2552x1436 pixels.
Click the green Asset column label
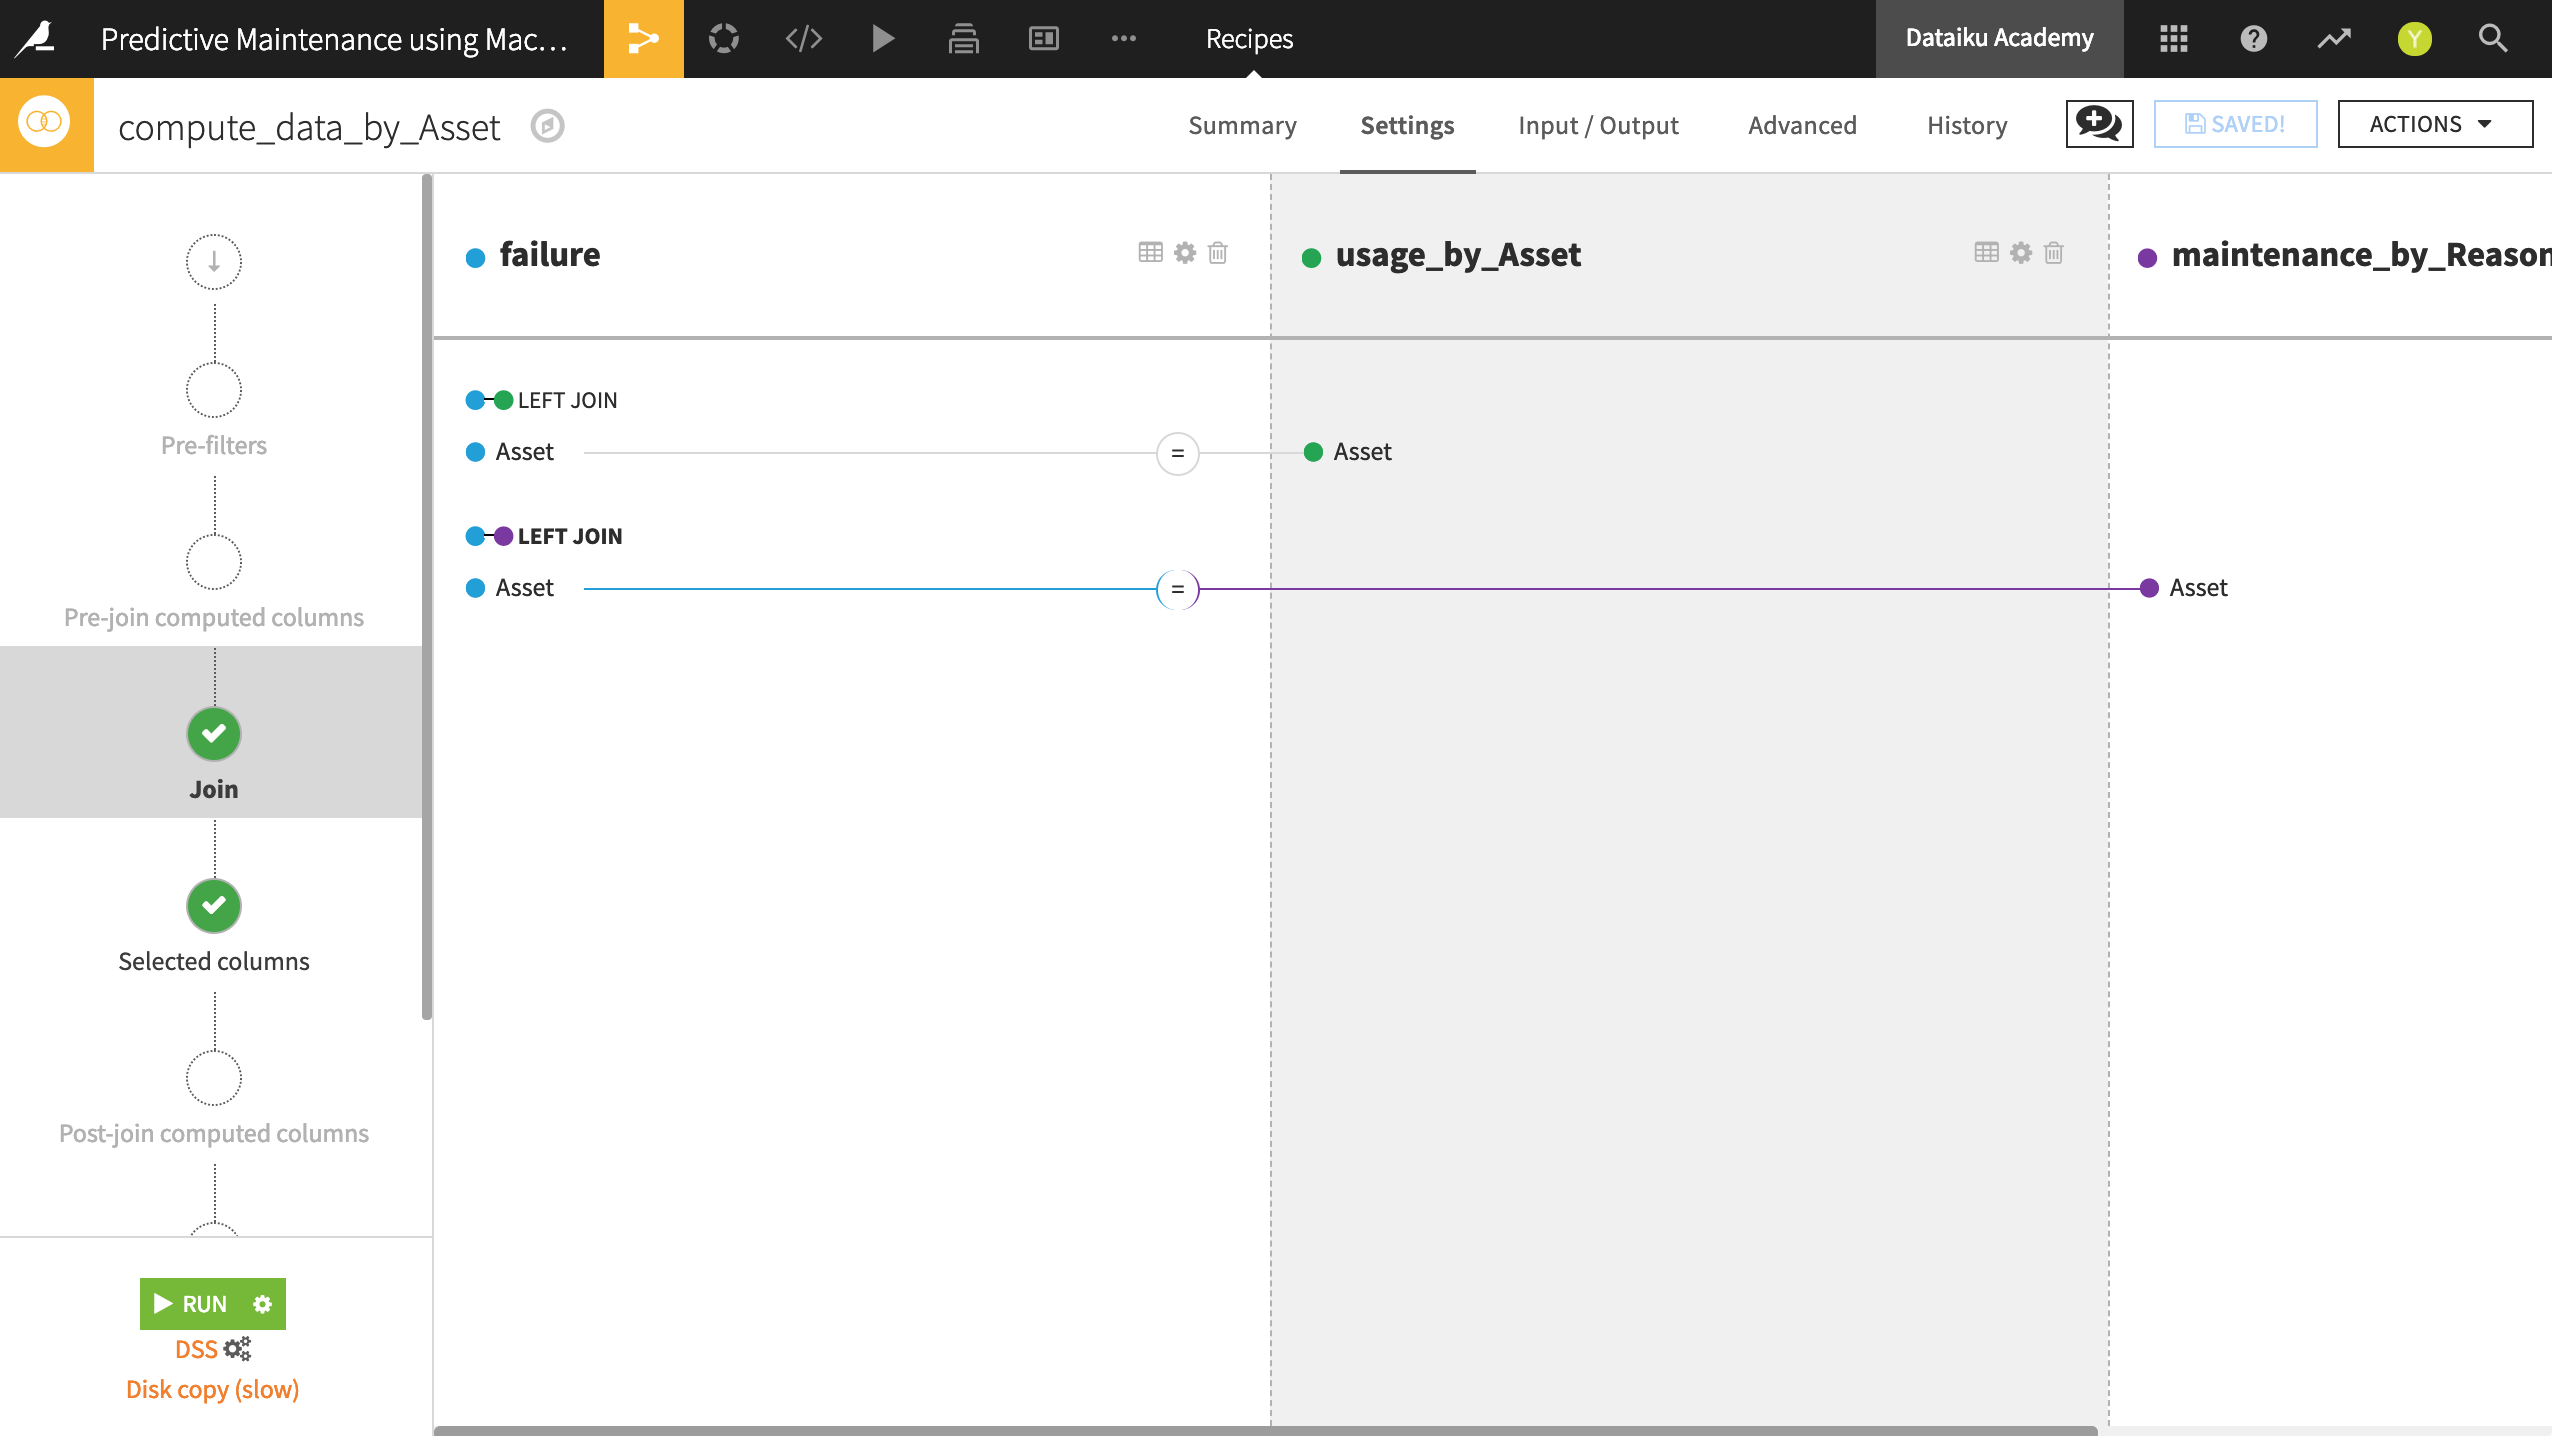[1362, 452]
